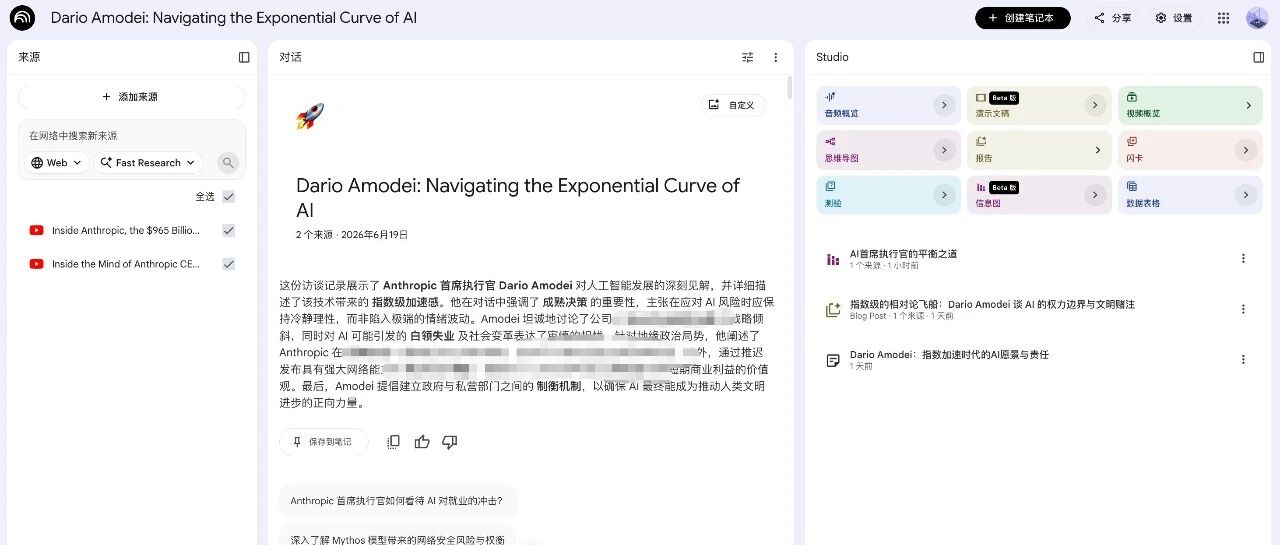Image resolution: width=1280 pixels, height=545 pixels.
Task: Click the YouTube icon of Inside Anthropic source
Action: pos(36,230)
